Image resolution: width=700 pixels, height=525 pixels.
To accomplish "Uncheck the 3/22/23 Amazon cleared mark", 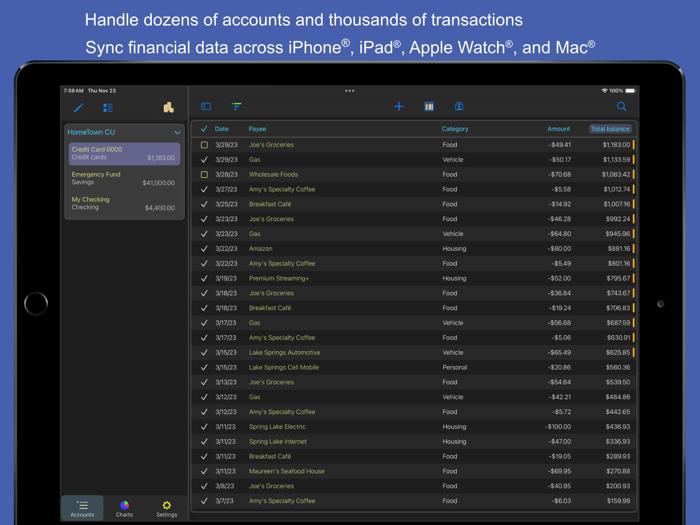I will point(204,249).
